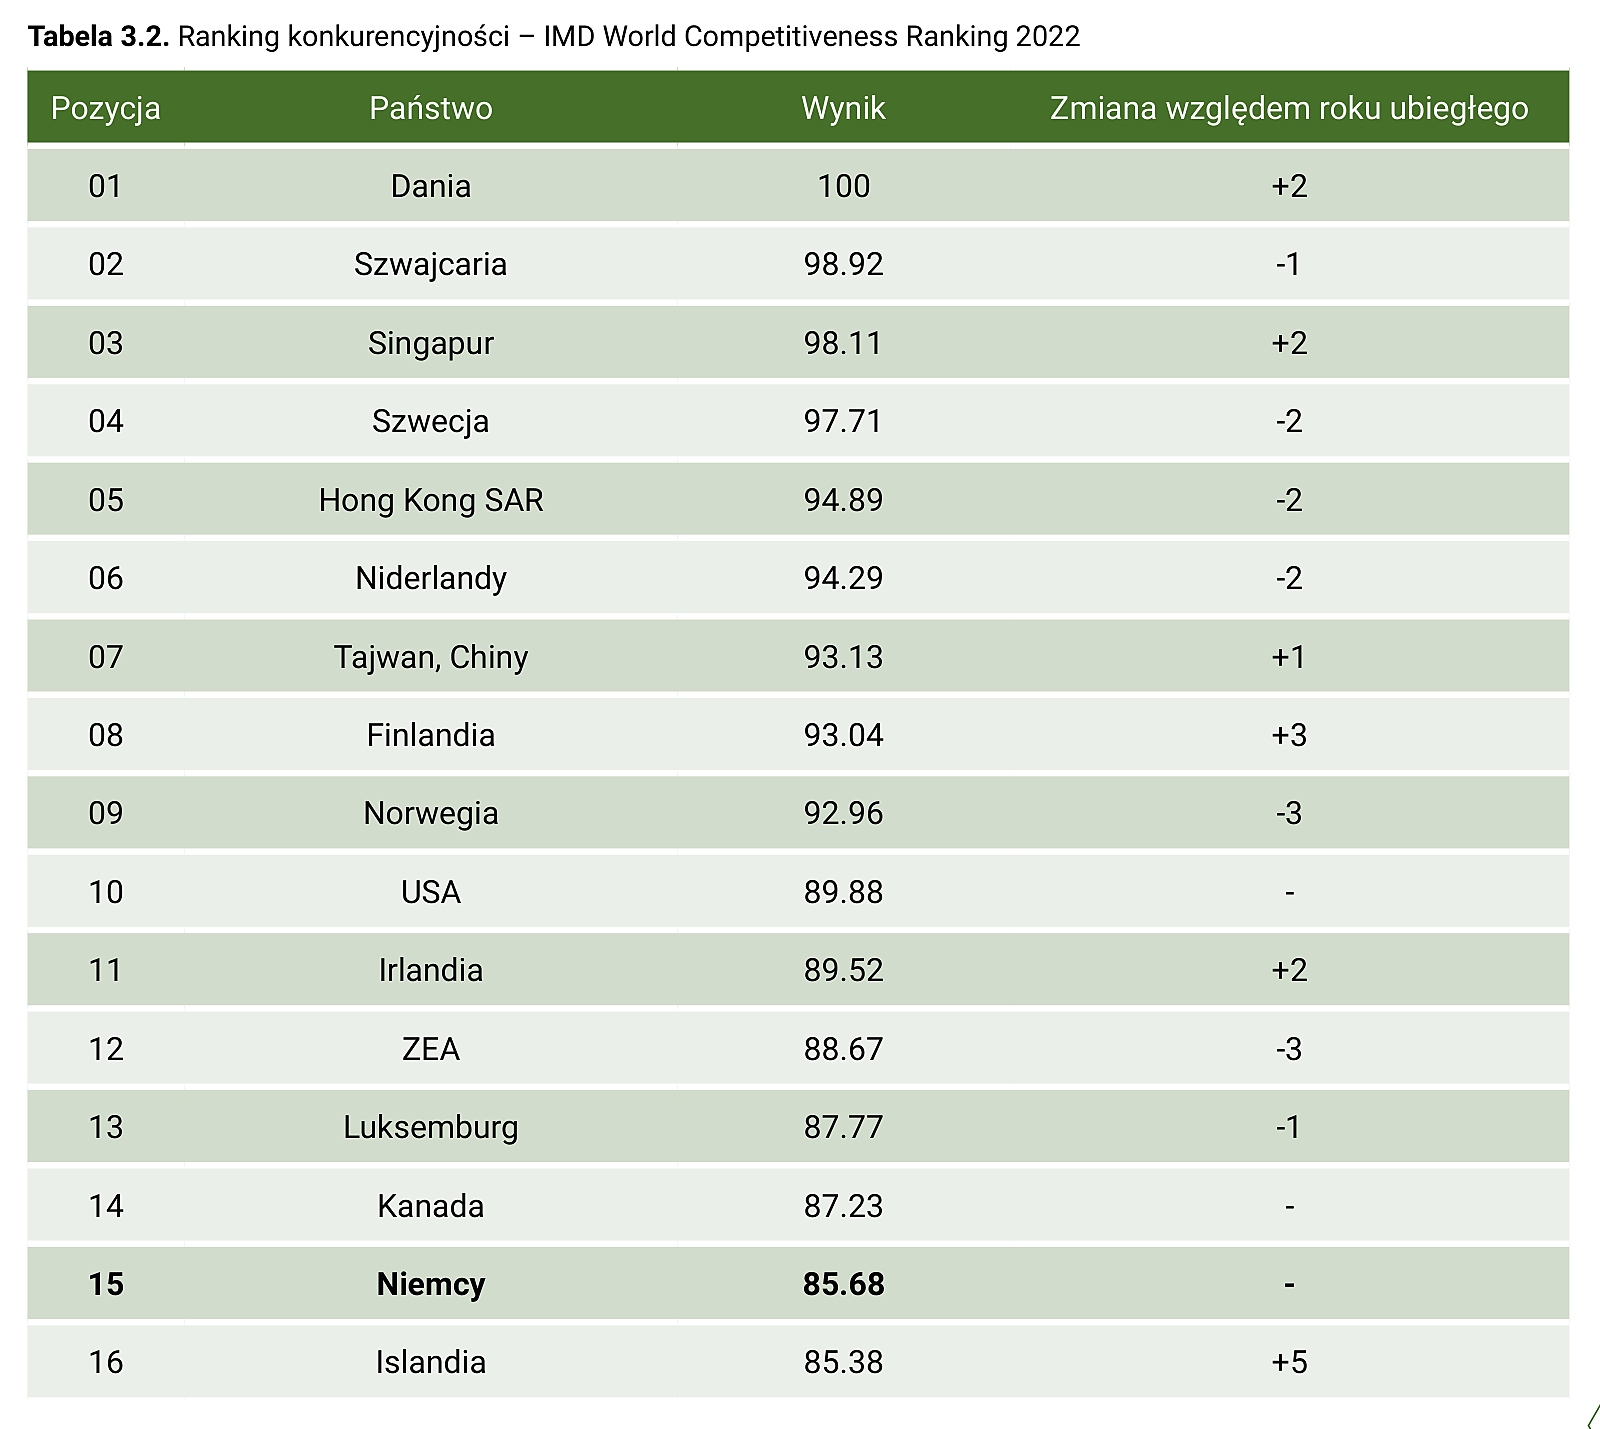Select the 'Kanada' country cell
Viewport: 1600px width, 1429px height.
[x=431, y=1206]
